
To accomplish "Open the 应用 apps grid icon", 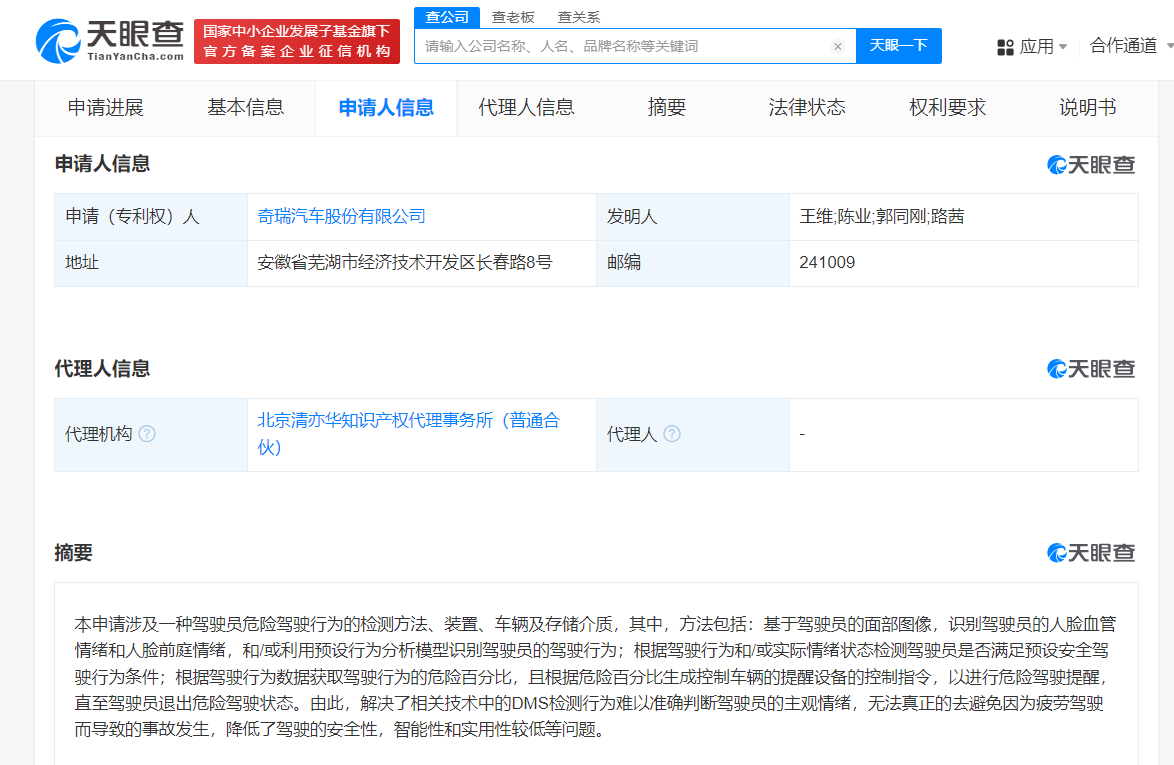I will tap(1005, 47).
